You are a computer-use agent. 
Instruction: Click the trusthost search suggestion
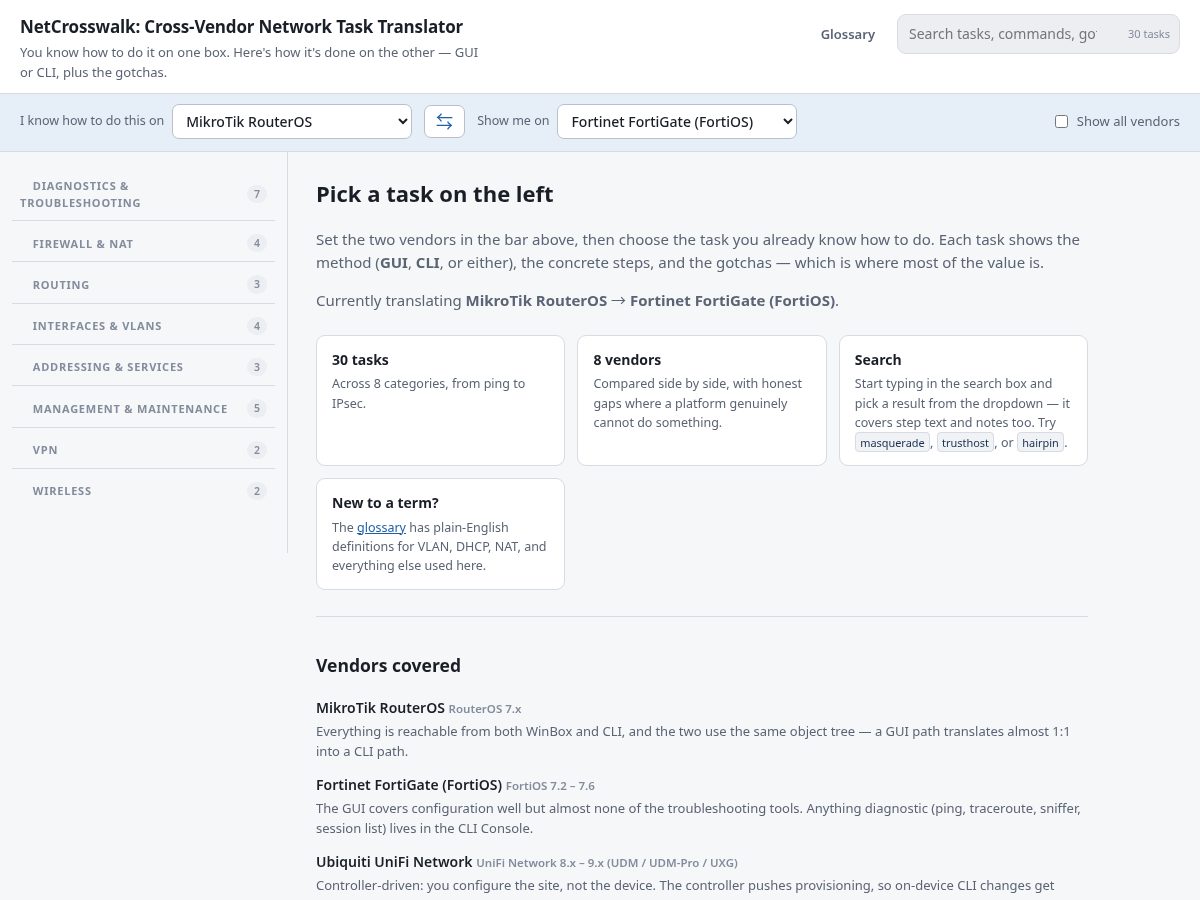965,443
